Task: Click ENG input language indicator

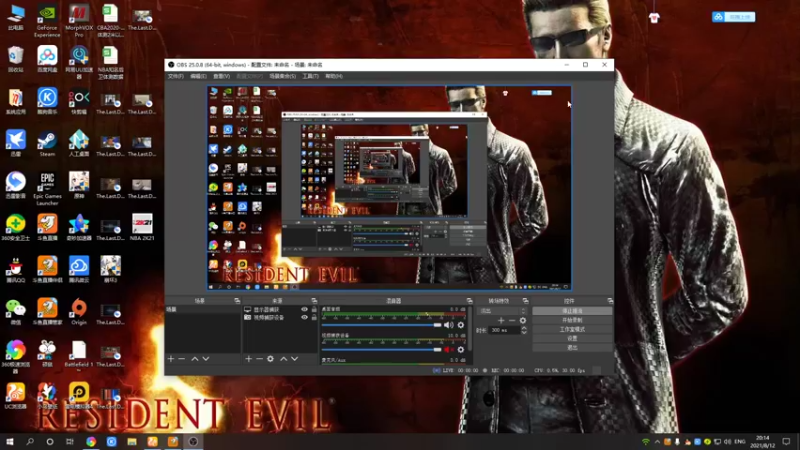Action: point(739,441)
